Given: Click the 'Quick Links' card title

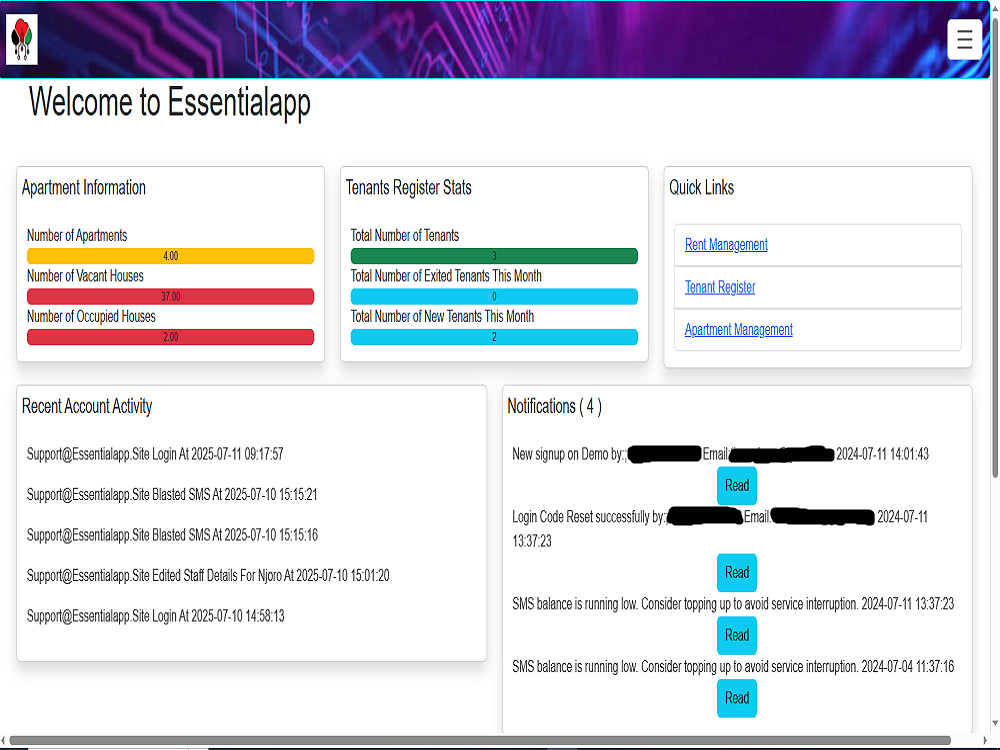Looking at the screenshot, I should (702, 188).
